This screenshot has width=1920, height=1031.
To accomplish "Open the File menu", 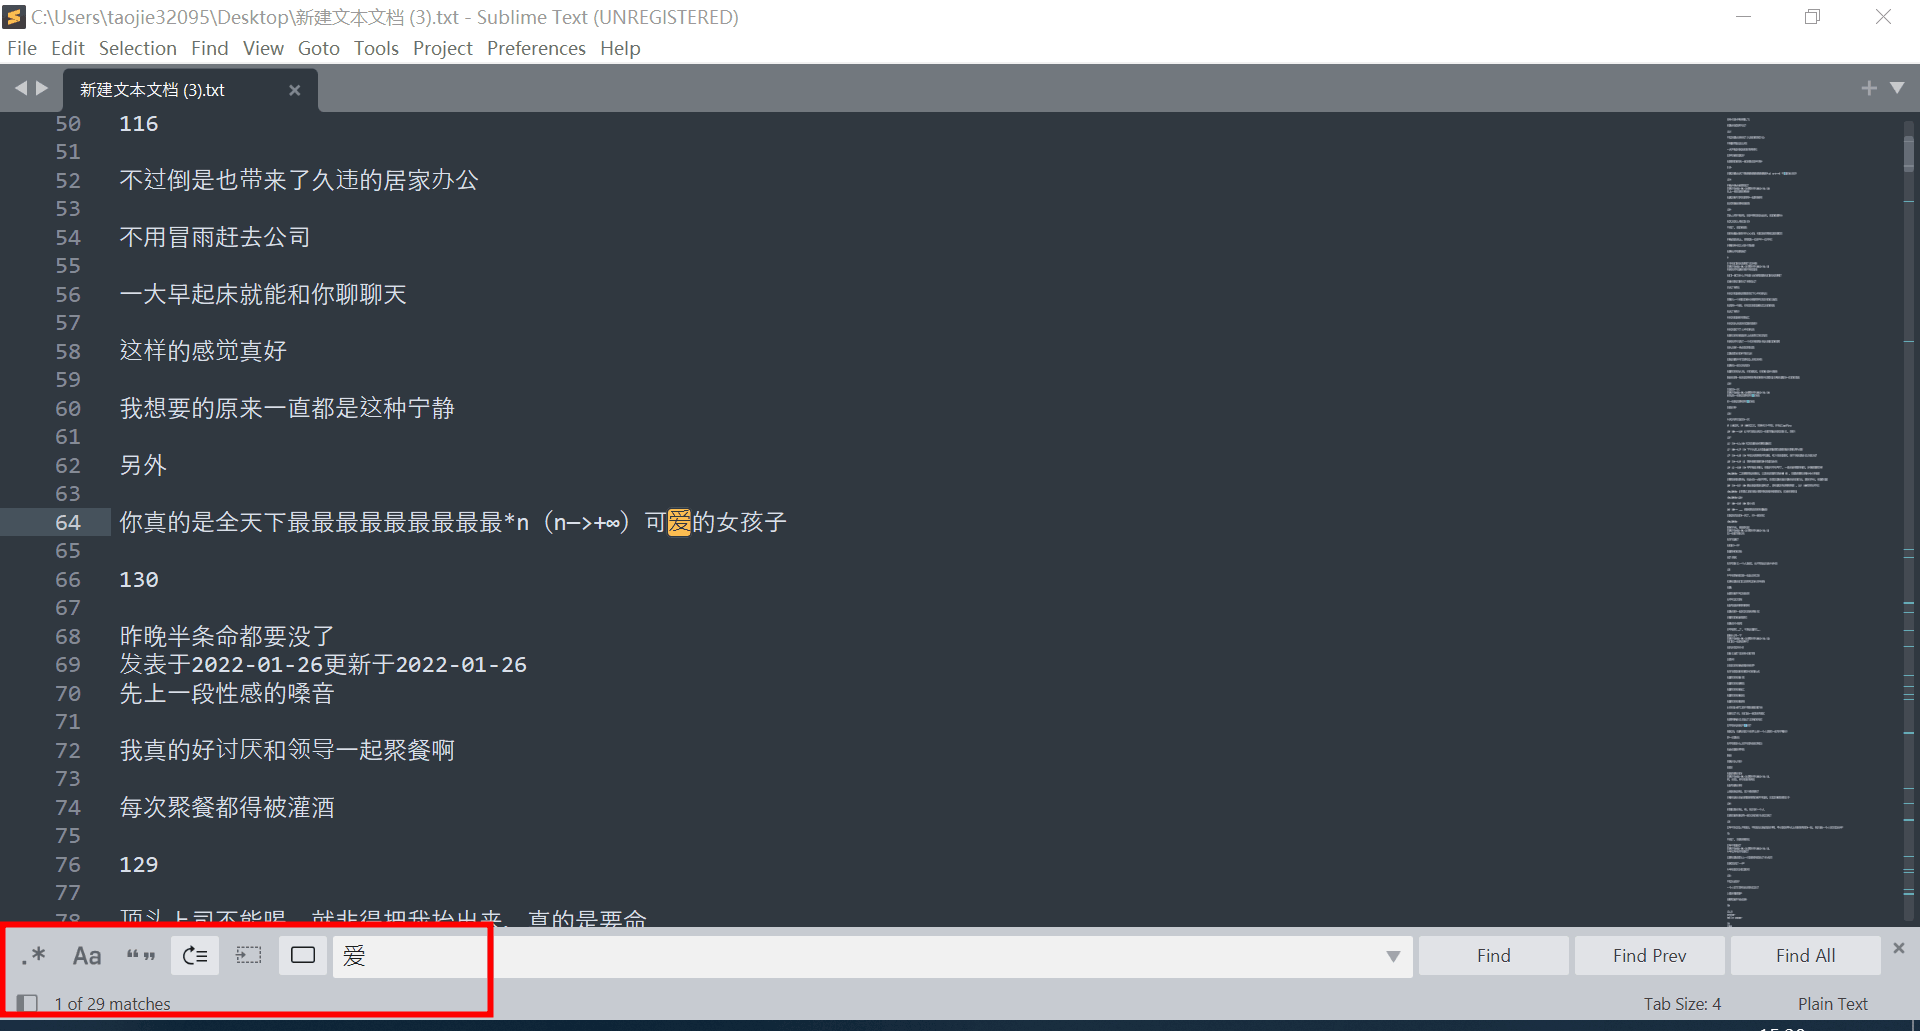I will [22, 48].
